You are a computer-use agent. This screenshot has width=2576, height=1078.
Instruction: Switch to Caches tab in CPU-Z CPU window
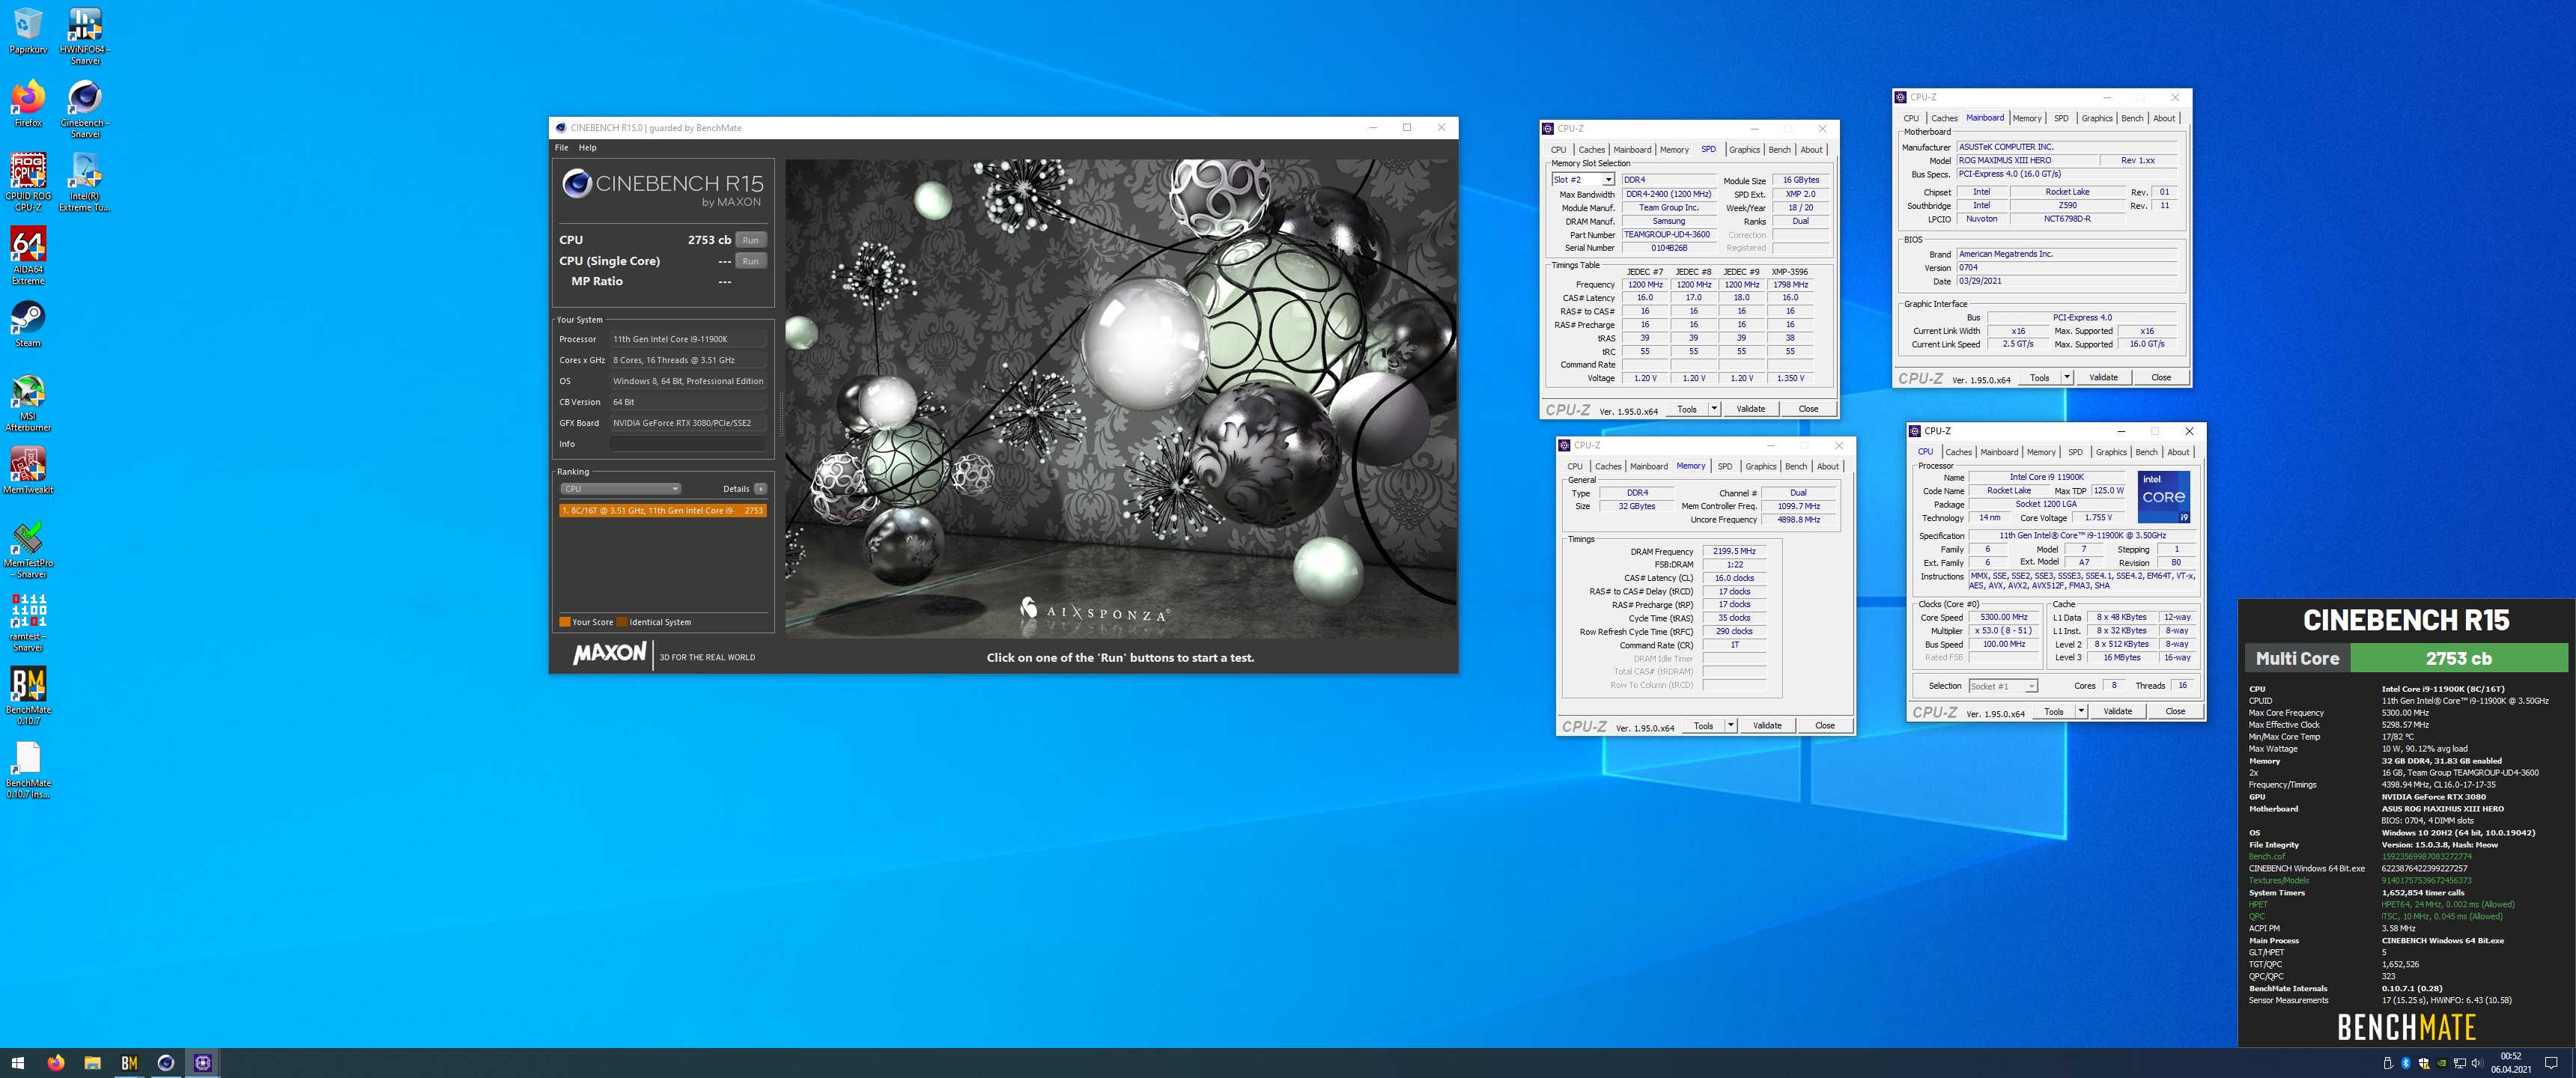(1958, 452)
